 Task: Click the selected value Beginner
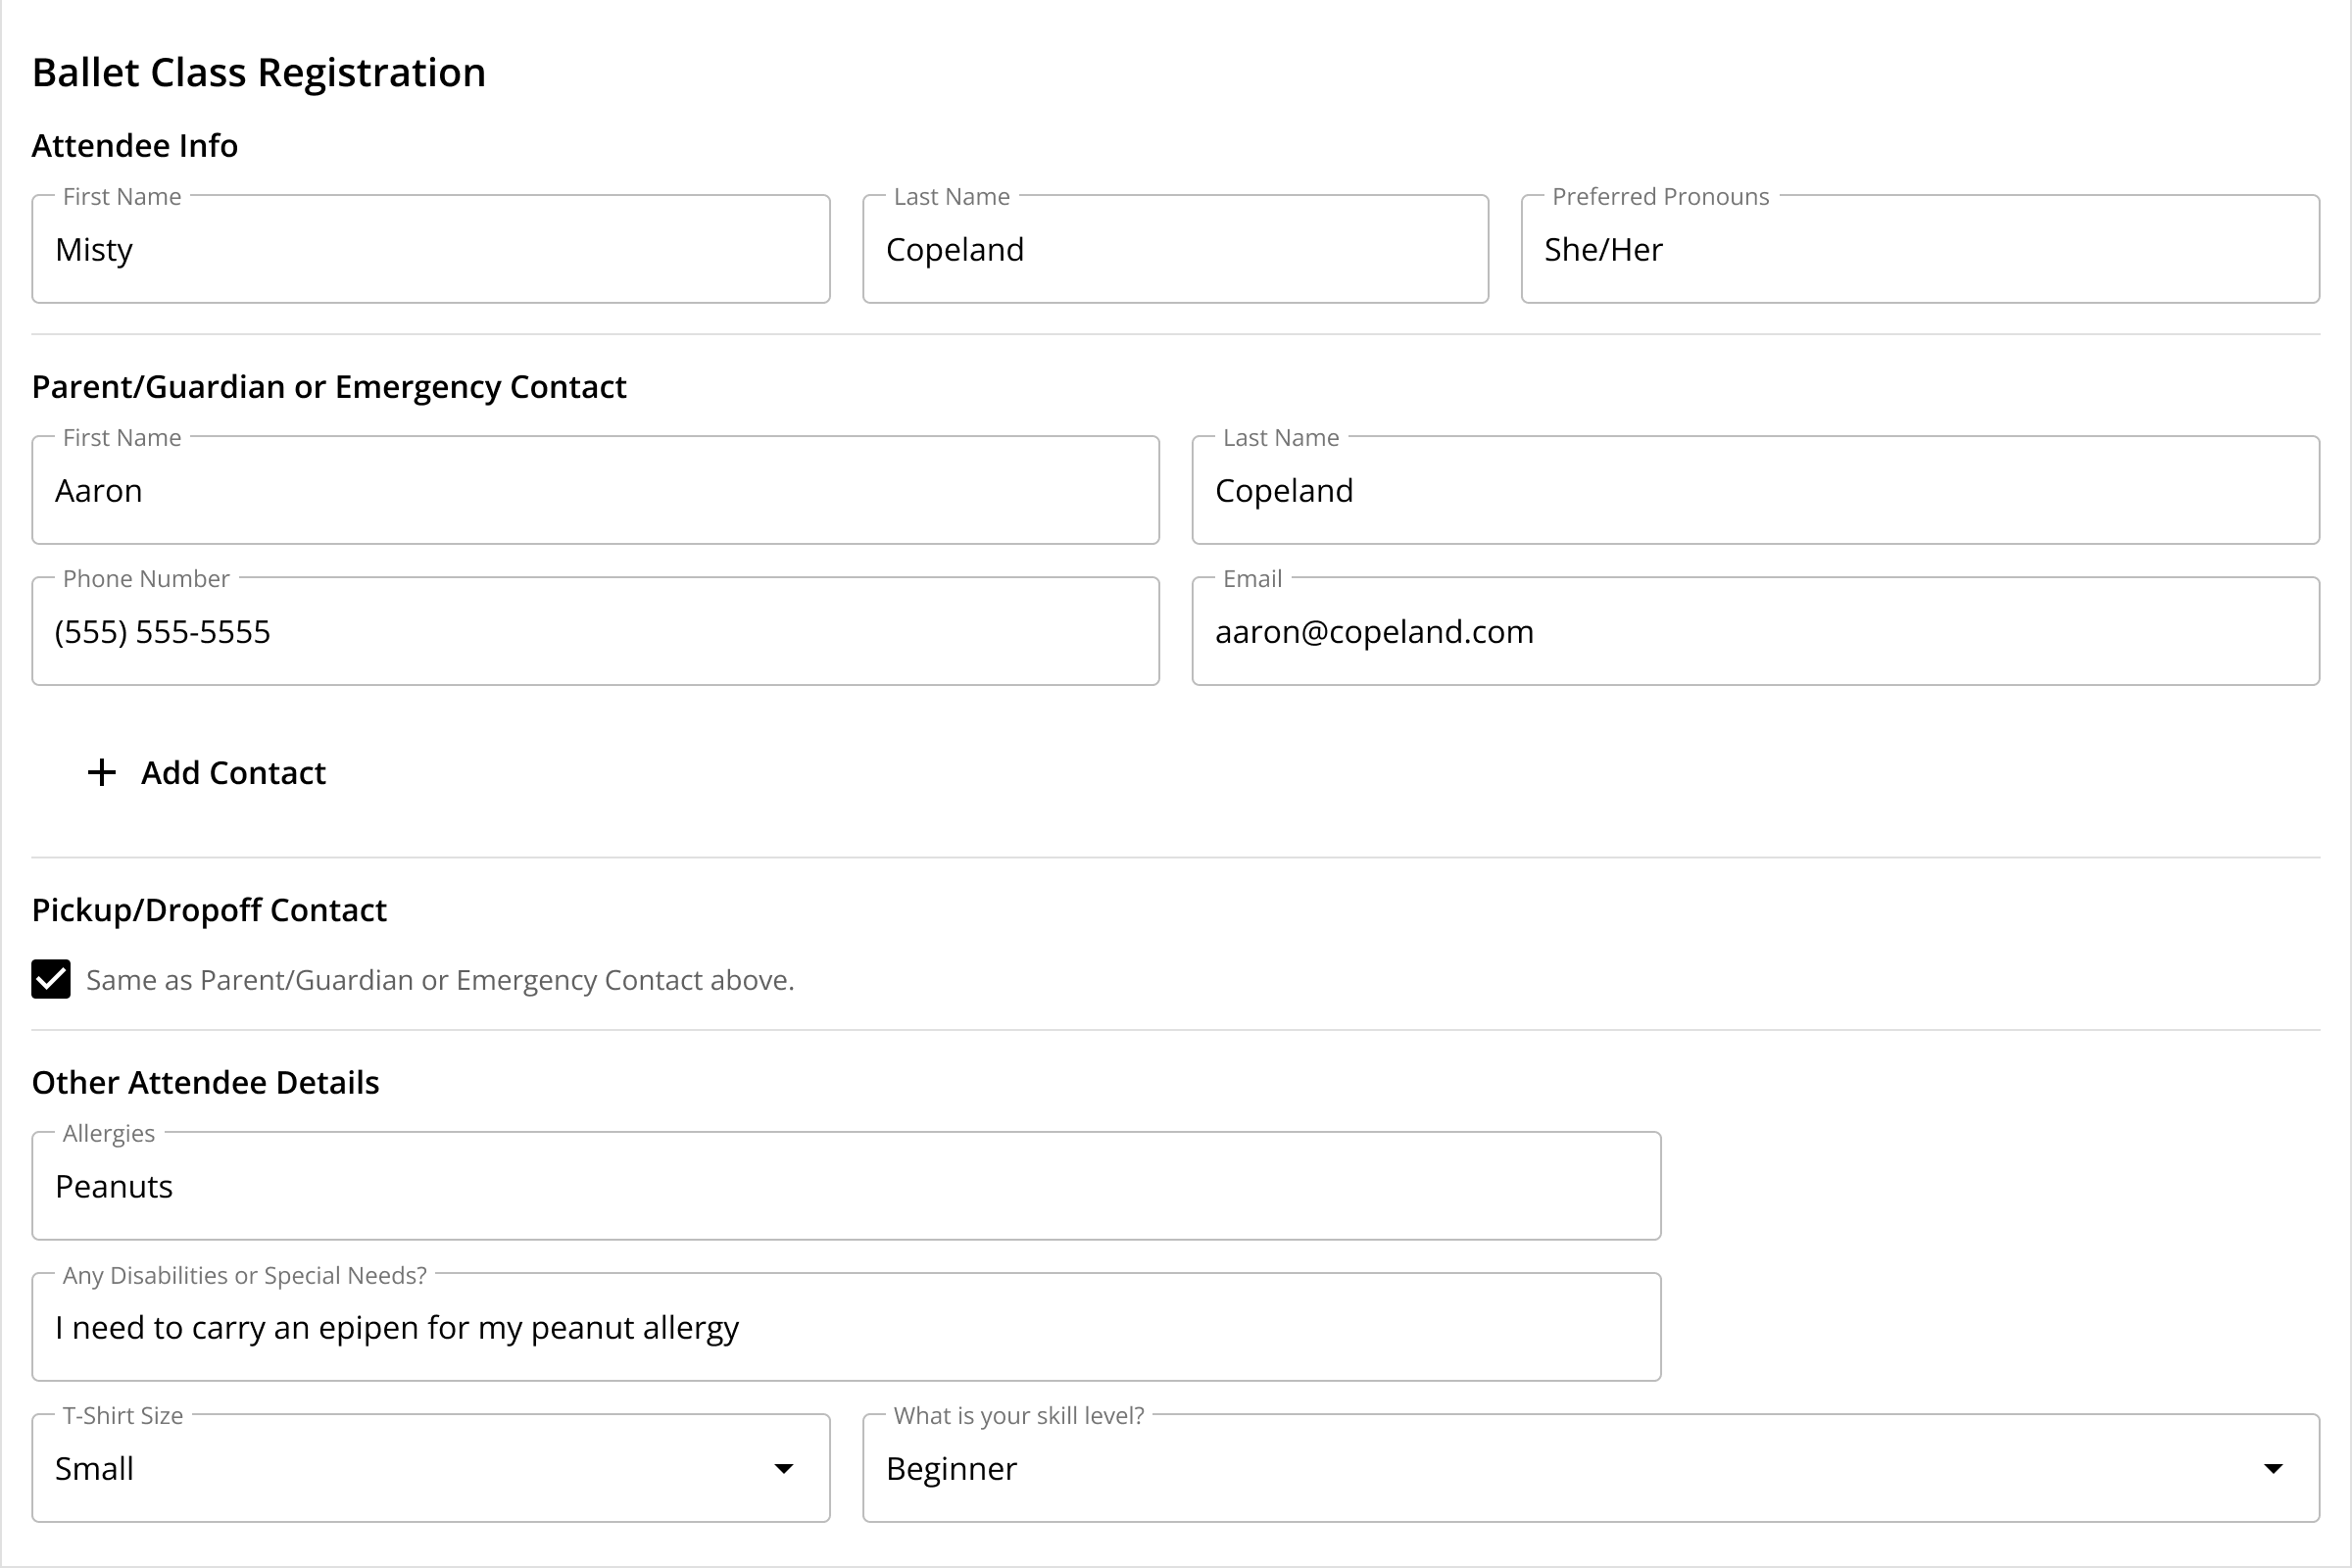coord(951,1469)
